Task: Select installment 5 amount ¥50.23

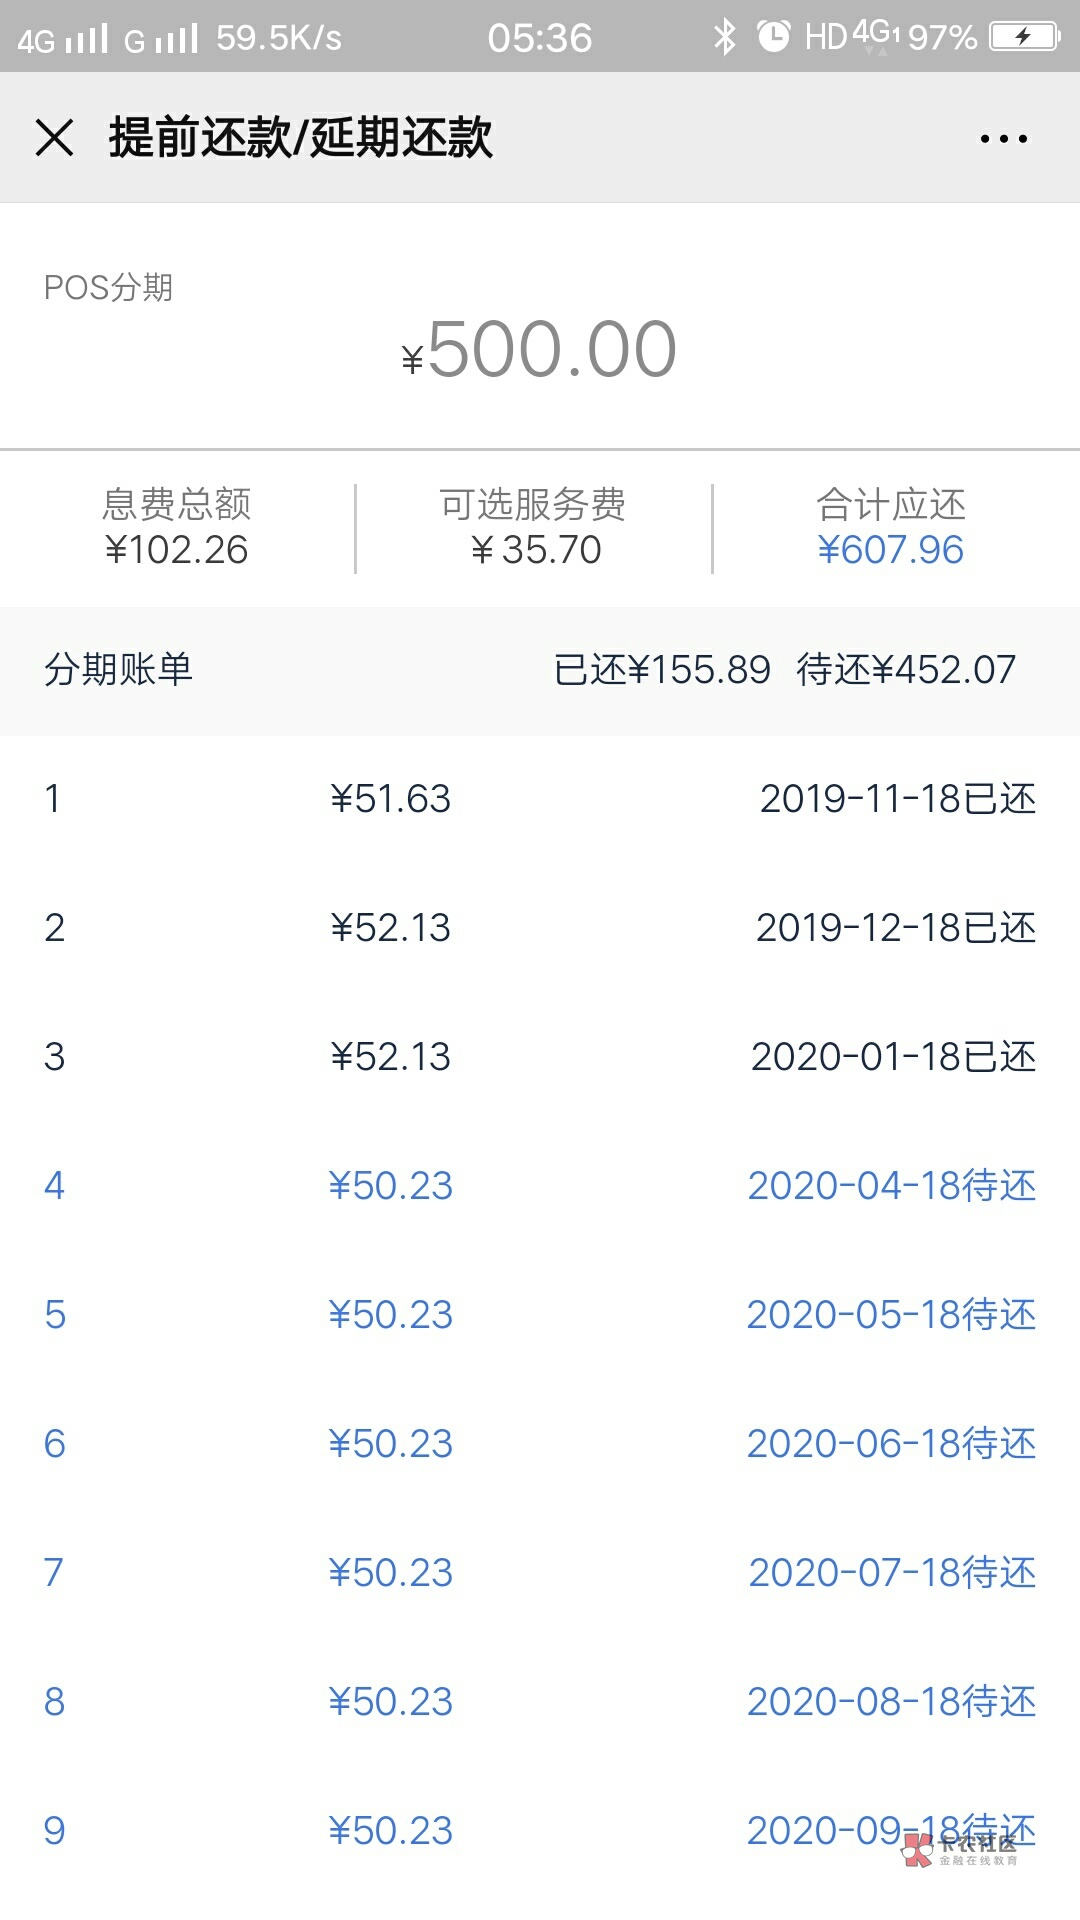Action: 391,1315
